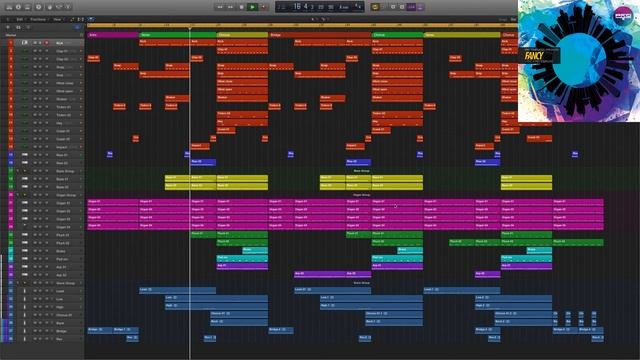Toggle the purple Count-in 1234 button
This screenshot has height=360, width=640.
[x=411, y=7]
